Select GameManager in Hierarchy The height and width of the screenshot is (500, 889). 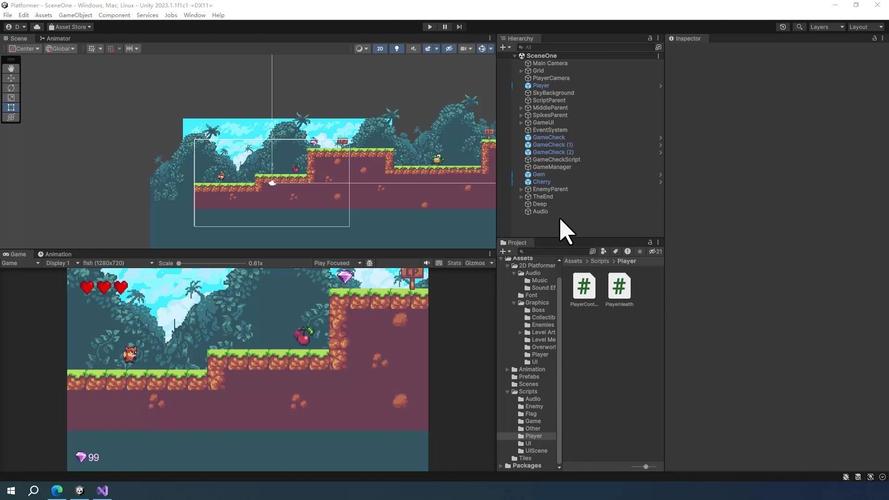(551, 167)
